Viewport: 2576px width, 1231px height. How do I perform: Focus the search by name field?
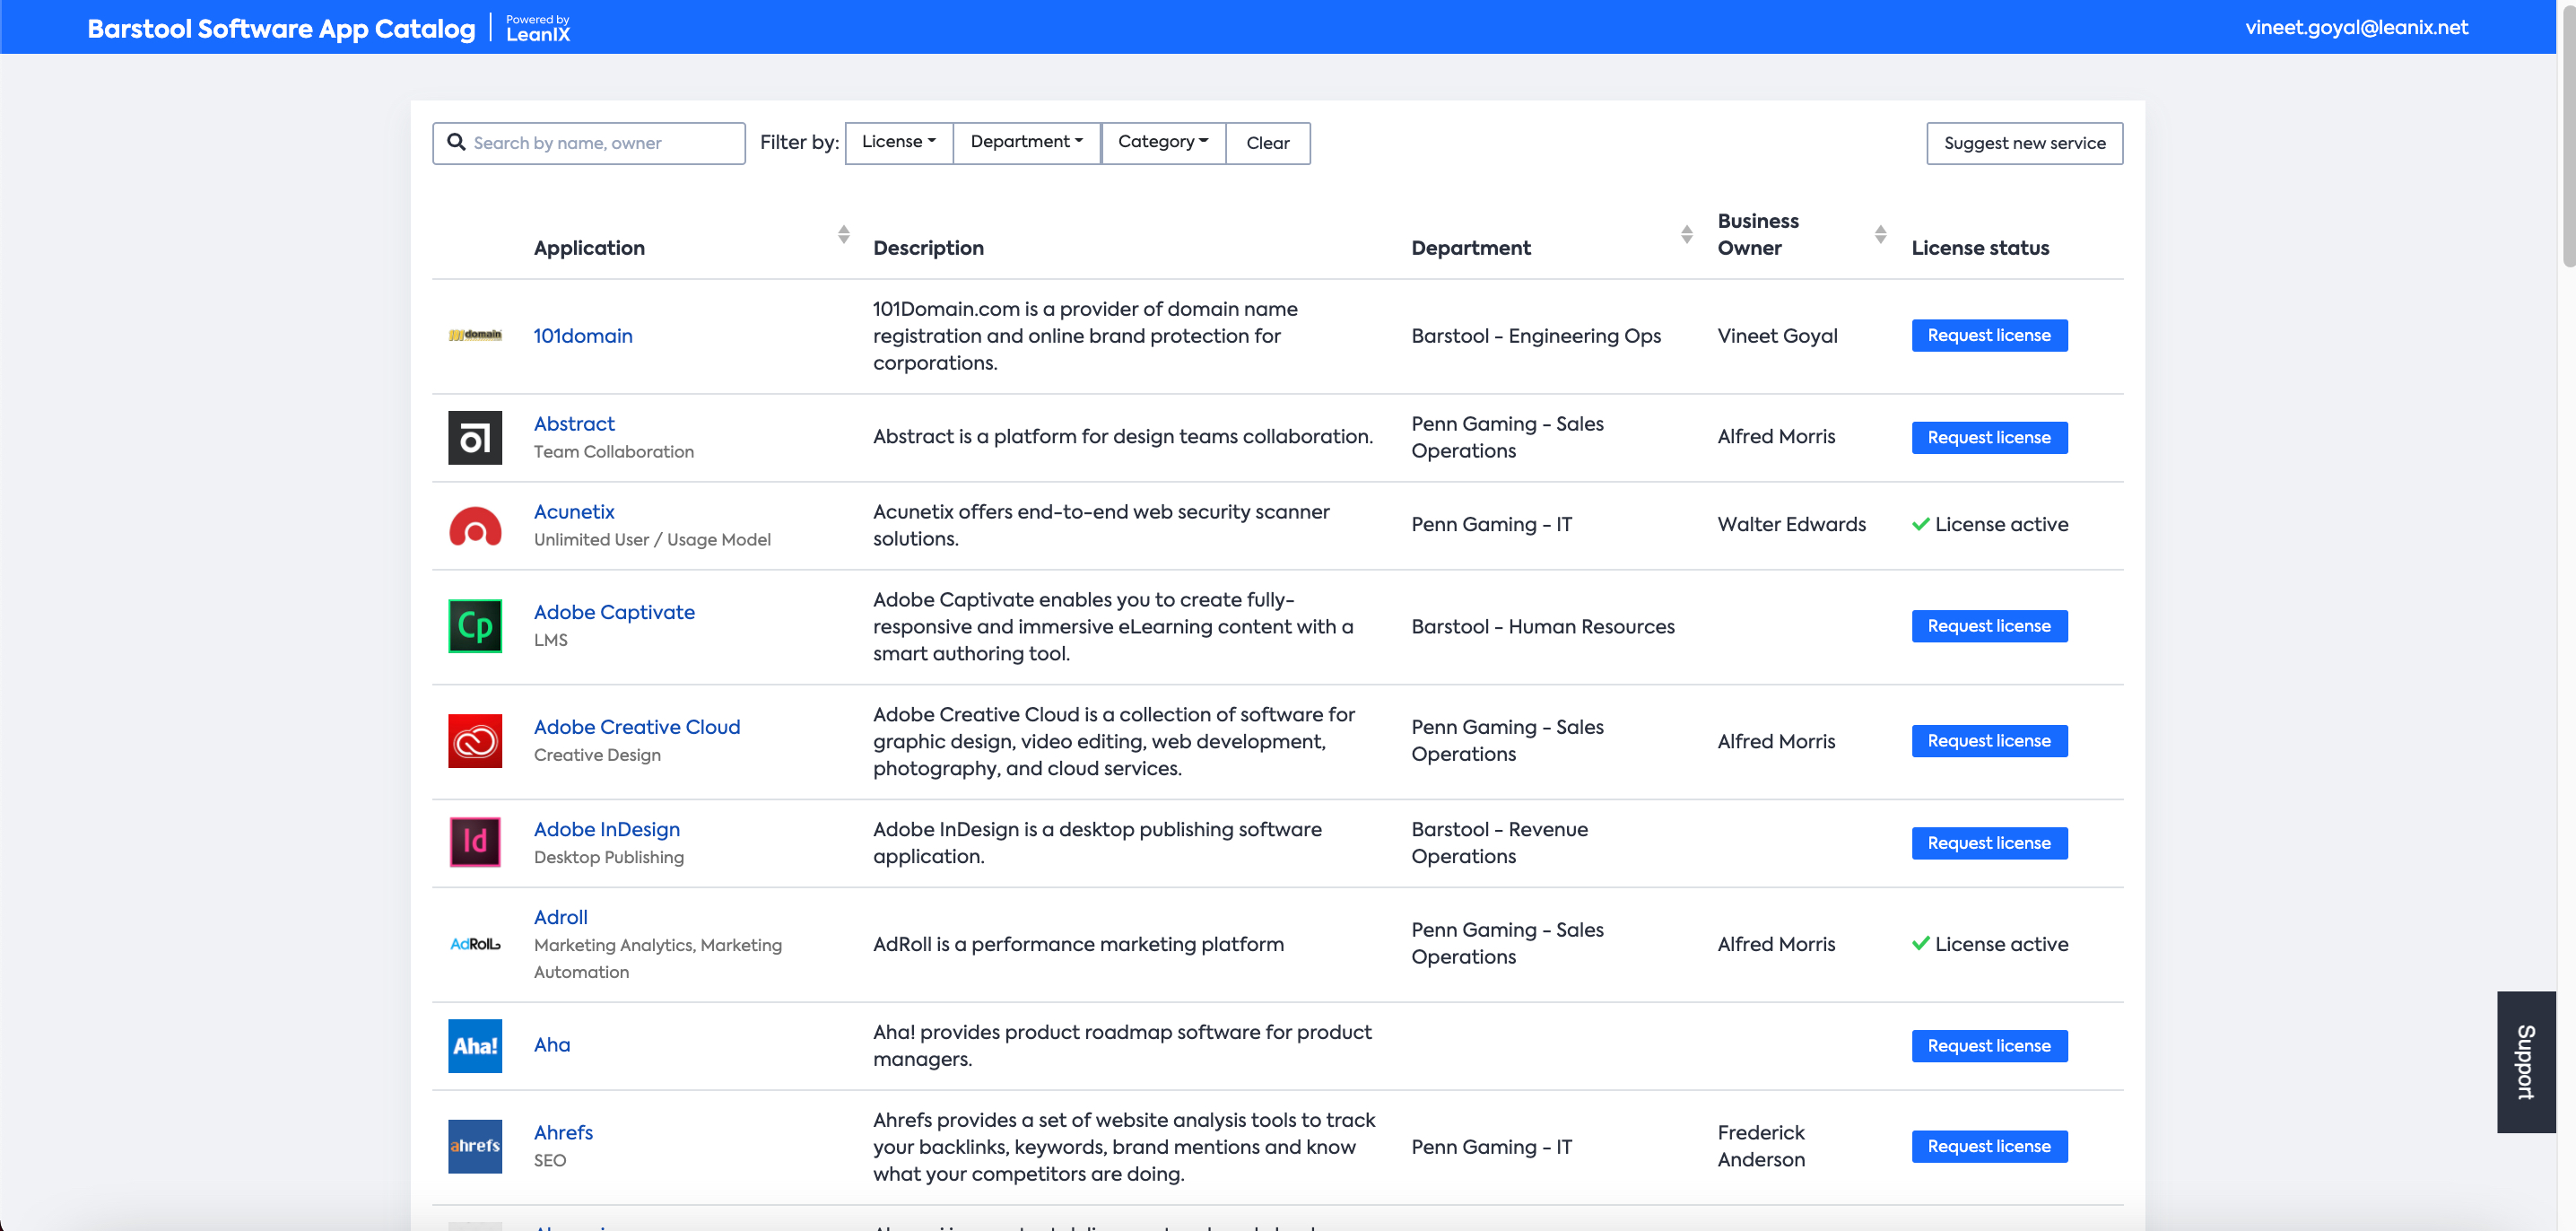click(600, 143)
